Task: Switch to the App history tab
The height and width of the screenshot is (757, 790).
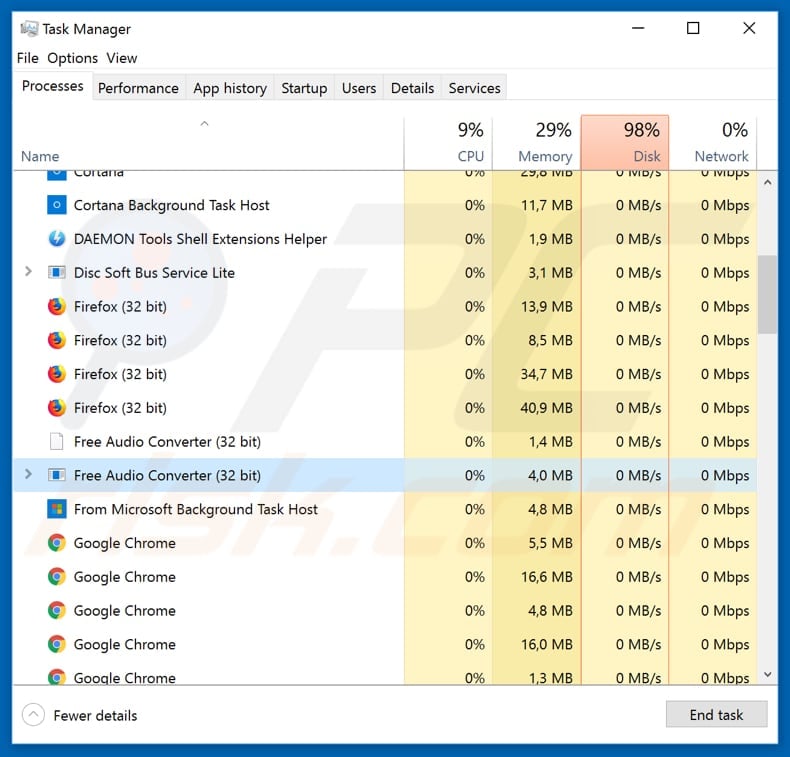Action: tap(230, 88)
